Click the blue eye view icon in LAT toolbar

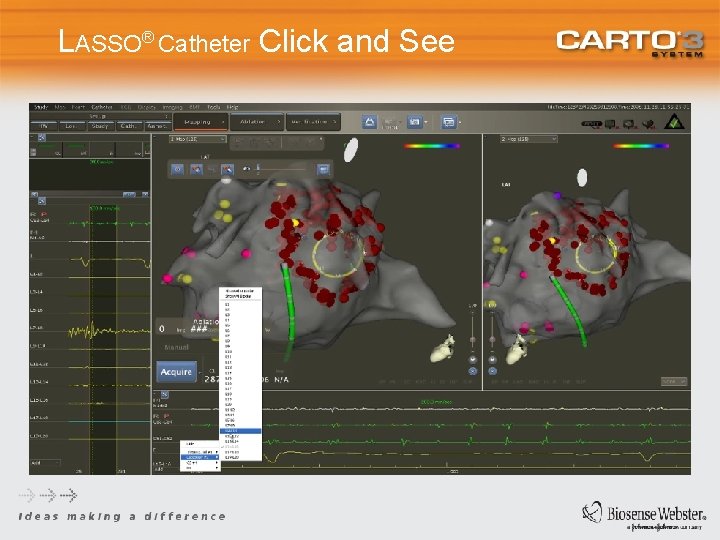(178, 169)
